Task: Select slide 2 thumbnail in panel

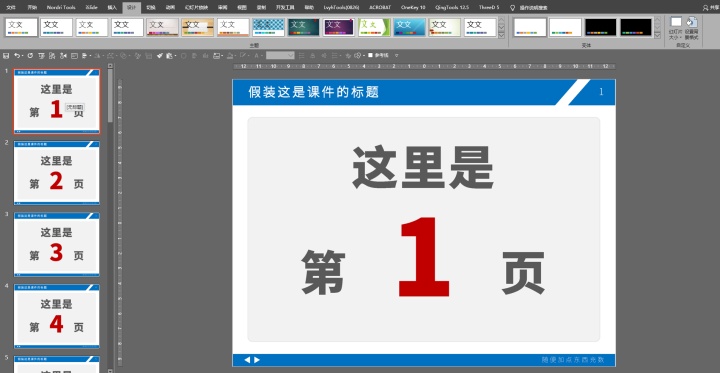Action: 56,173
